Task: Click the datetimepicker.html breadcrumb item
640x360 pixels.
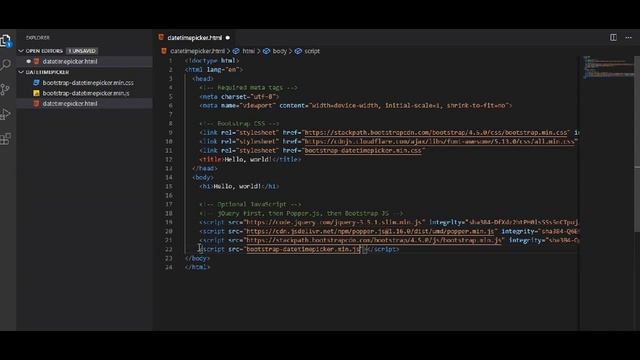Action: [197, 51]
